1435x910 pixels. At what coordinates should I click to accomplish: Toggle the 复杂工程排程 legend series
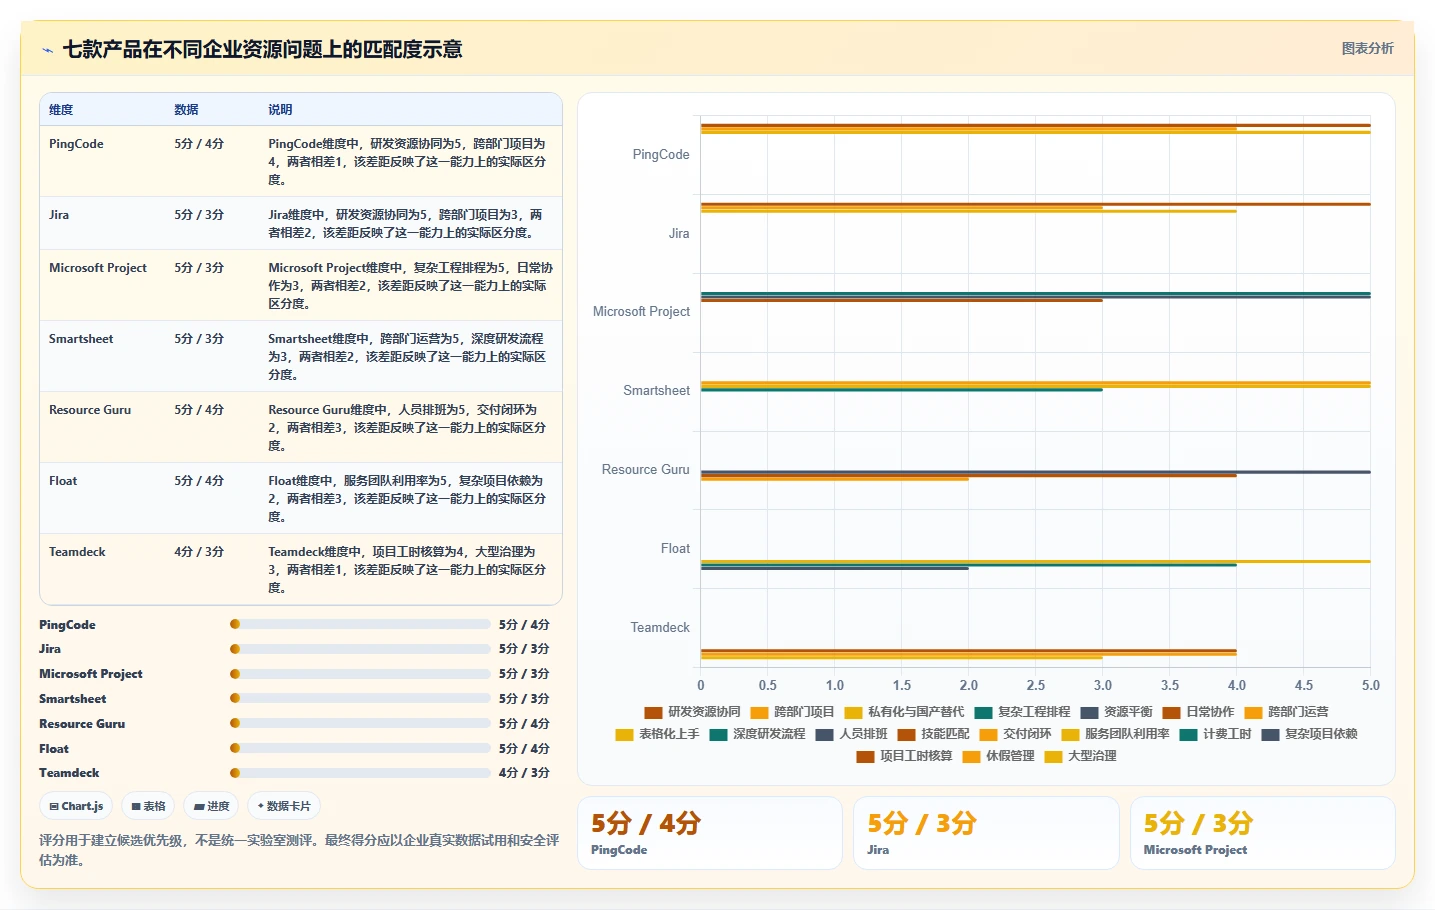pyautogui.click(x=1022, y=712)
